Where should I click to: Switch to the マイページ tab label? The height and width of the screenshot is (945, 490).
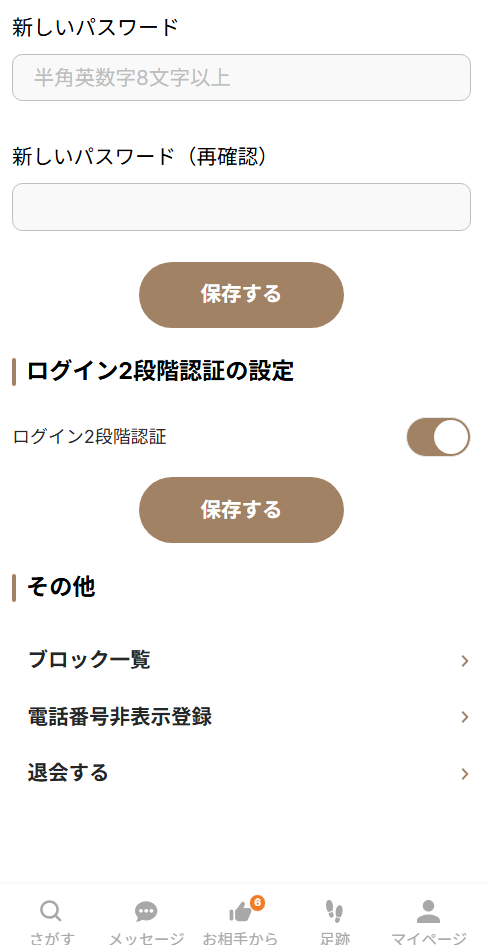[429, 938]
